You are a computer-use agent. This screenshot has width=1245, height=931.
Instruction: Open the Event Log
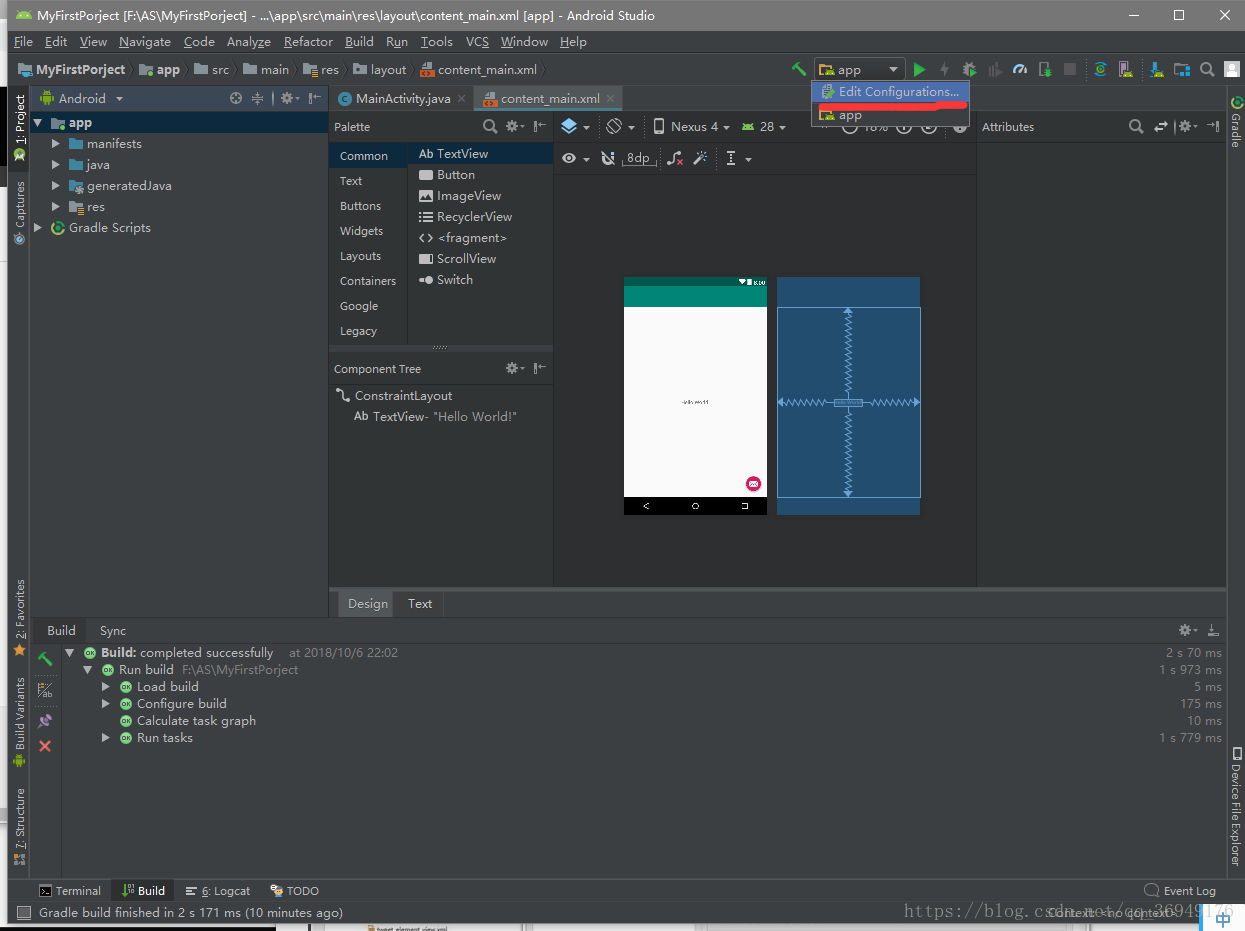tap(1180, 890)
